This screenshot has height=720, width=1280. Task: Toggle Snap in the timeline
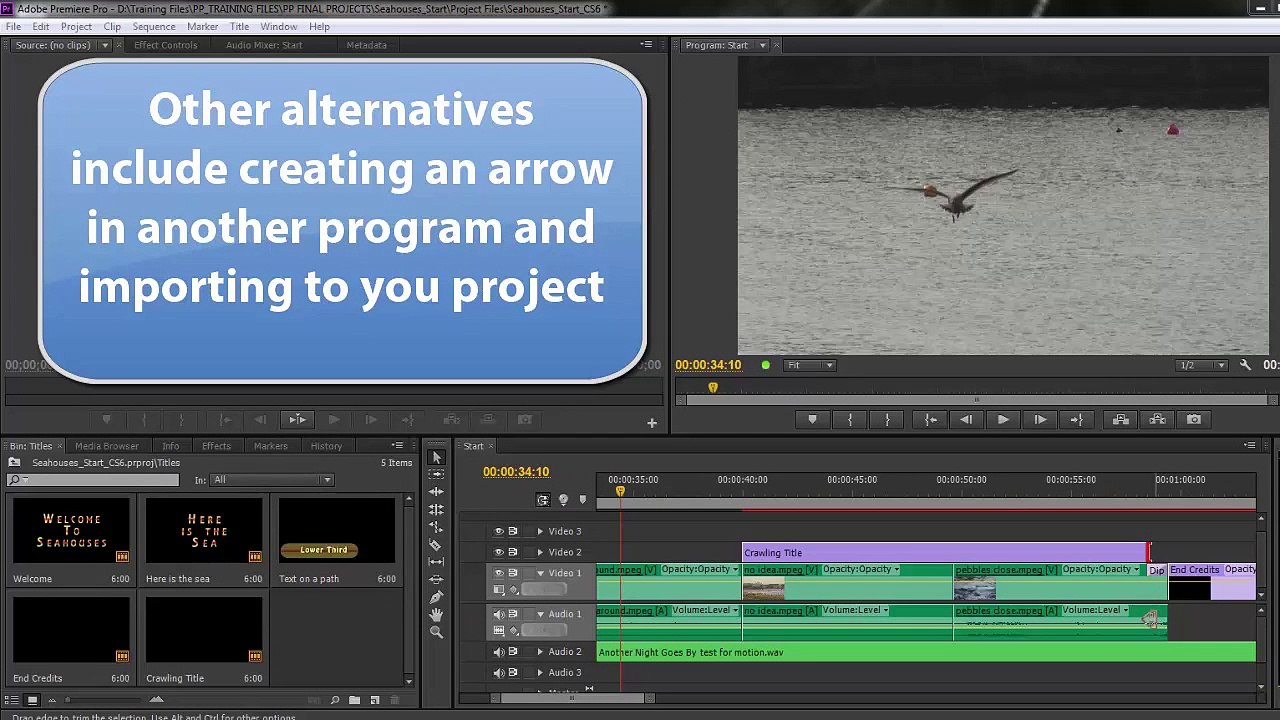click(x=543, y=499)
